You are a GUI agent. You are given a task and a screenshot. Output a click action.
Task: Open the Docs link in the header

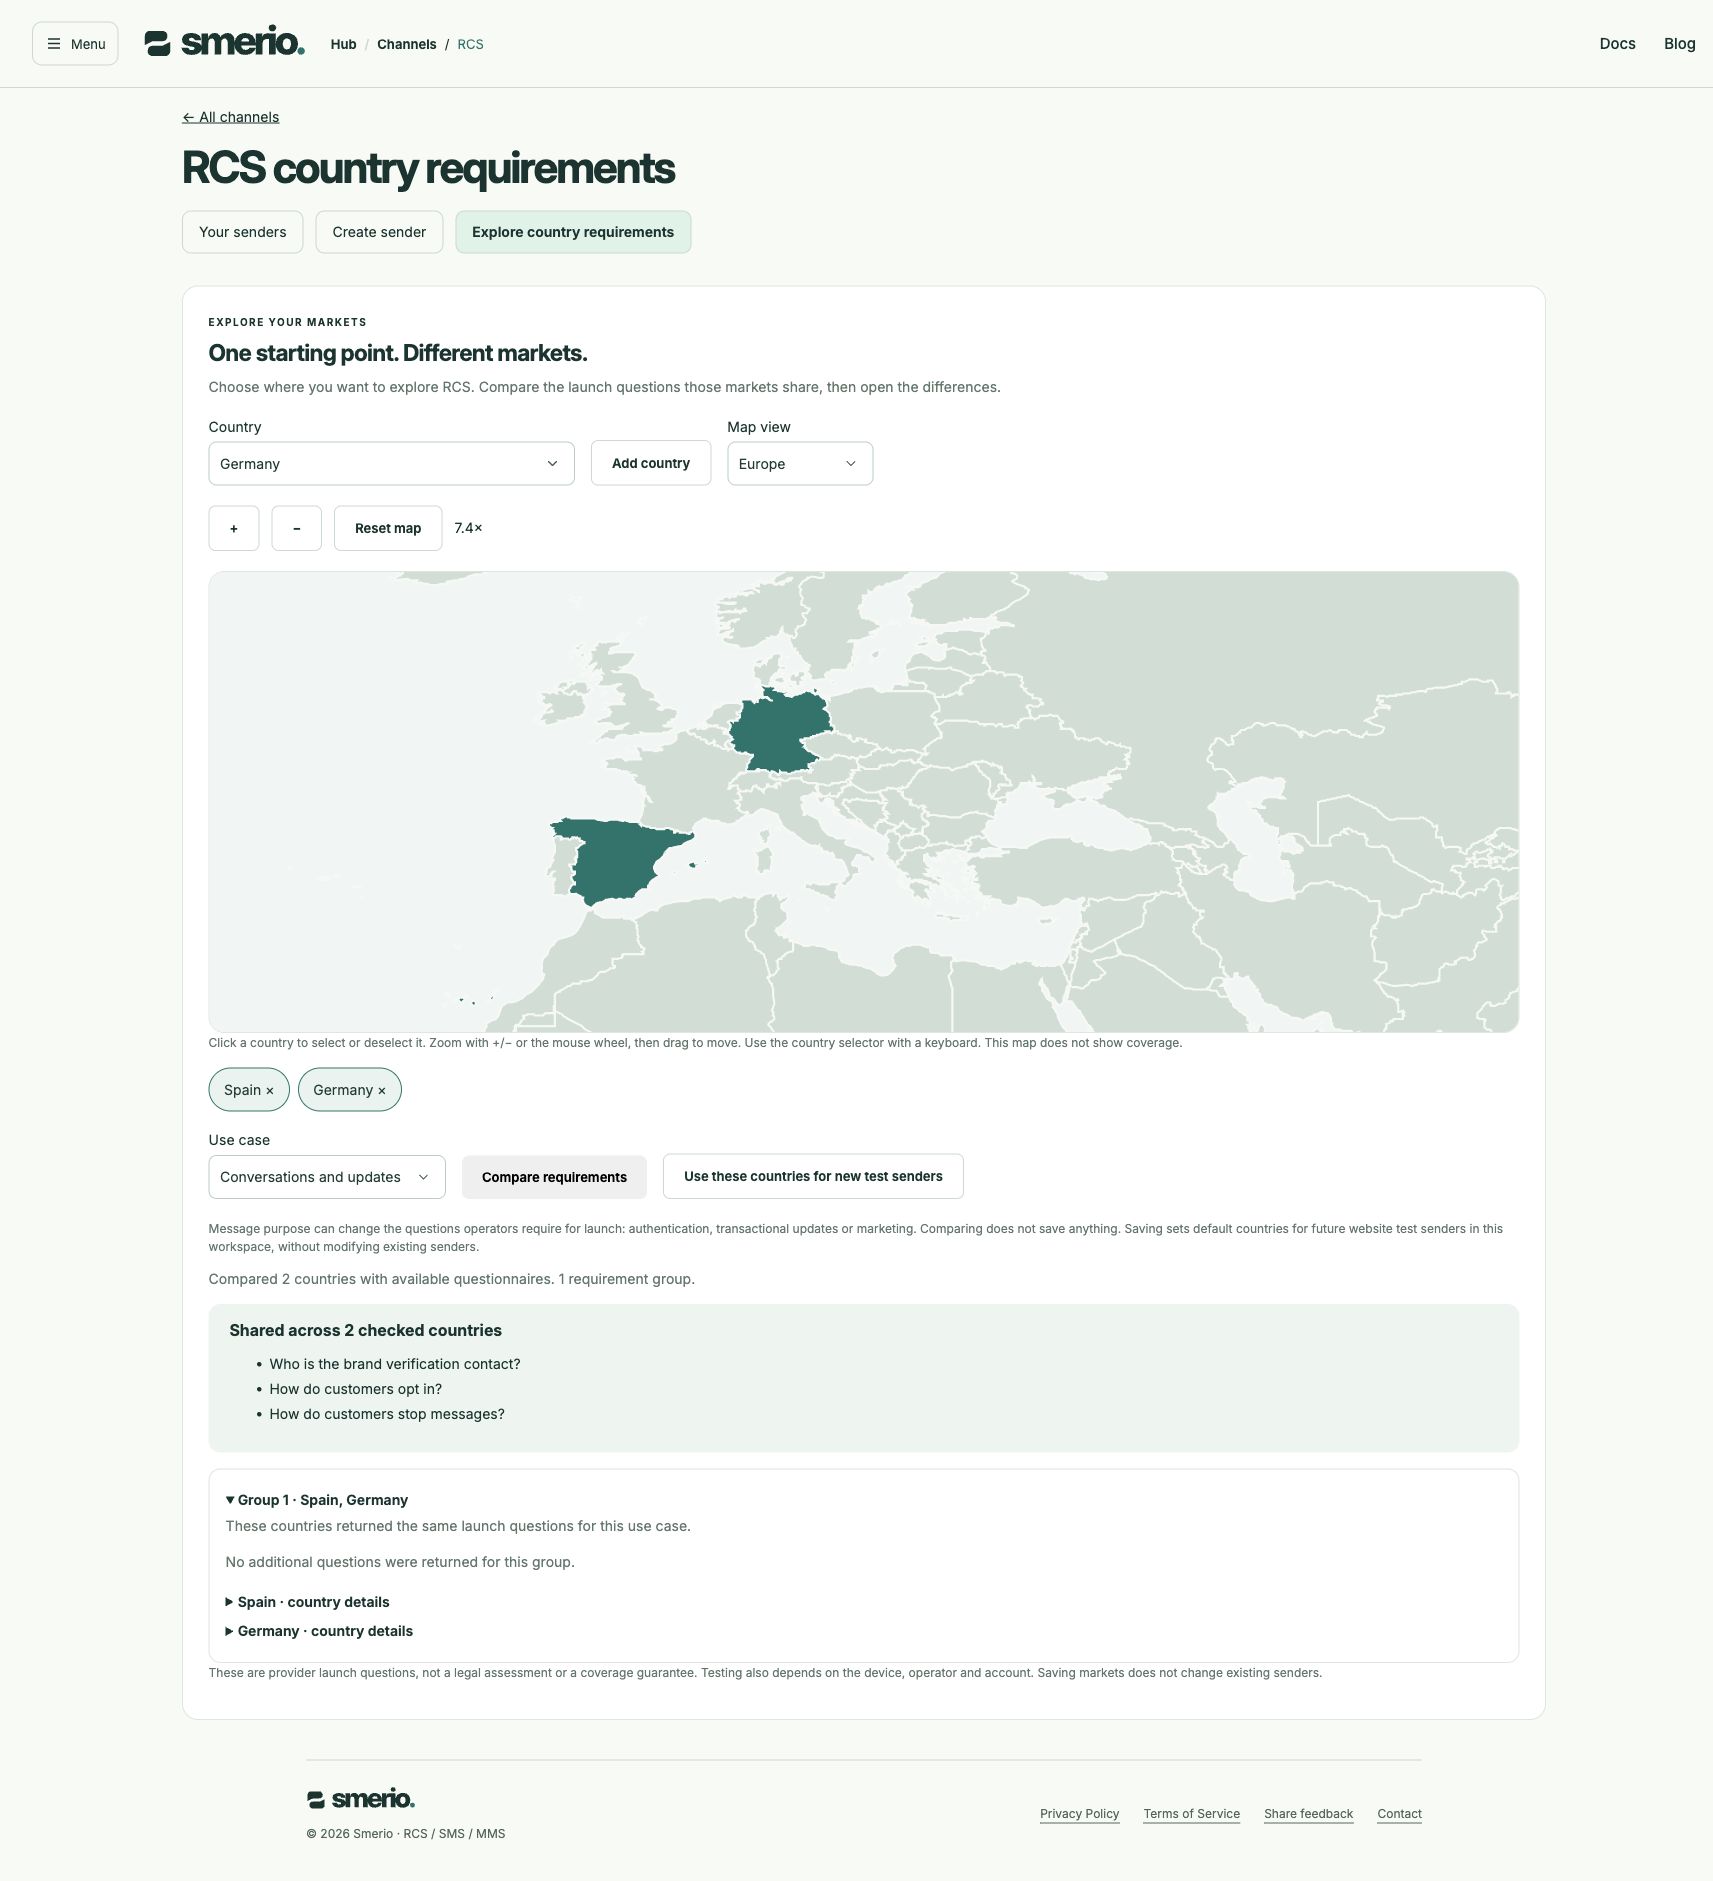[1617, 44]
